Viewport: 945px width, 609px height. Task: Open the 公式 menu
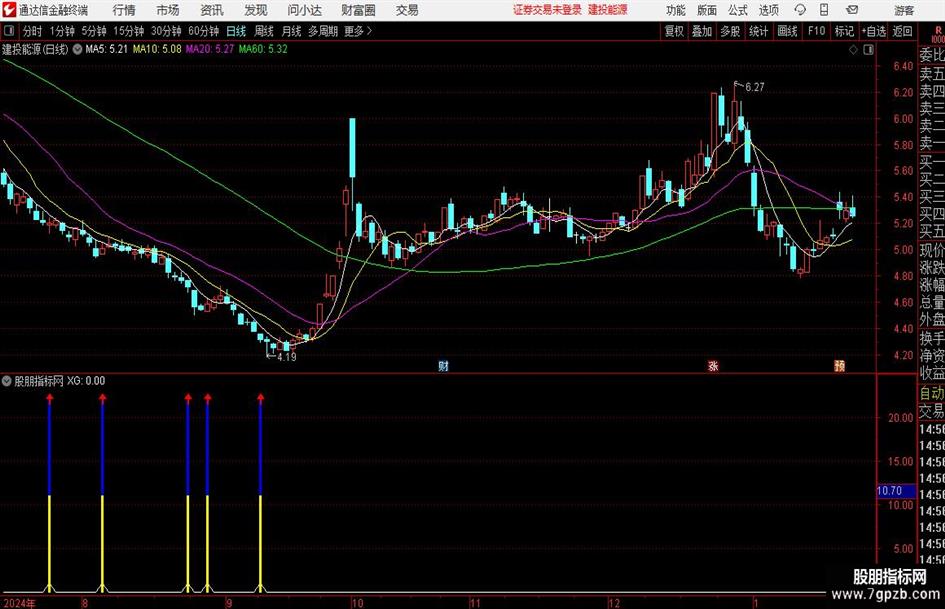pos(738,10)
